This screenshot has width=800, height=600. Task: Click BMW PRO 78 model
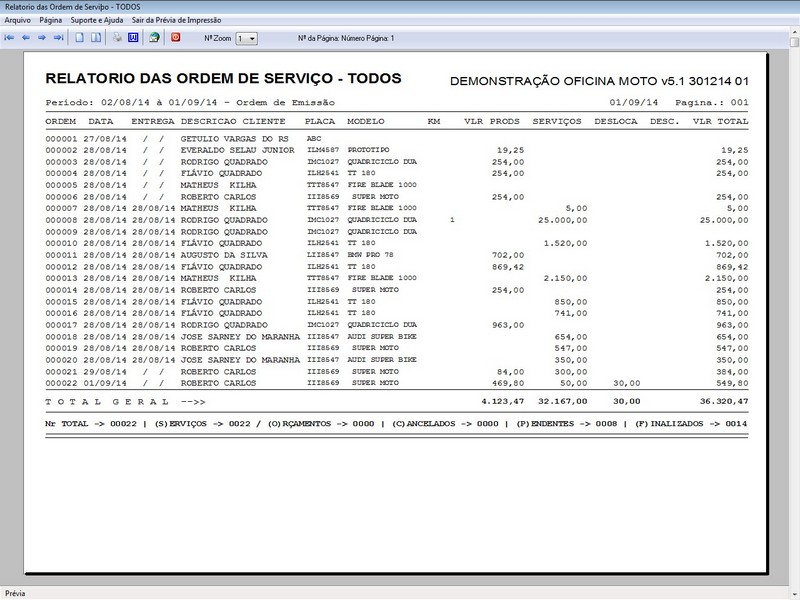(370, 255)
